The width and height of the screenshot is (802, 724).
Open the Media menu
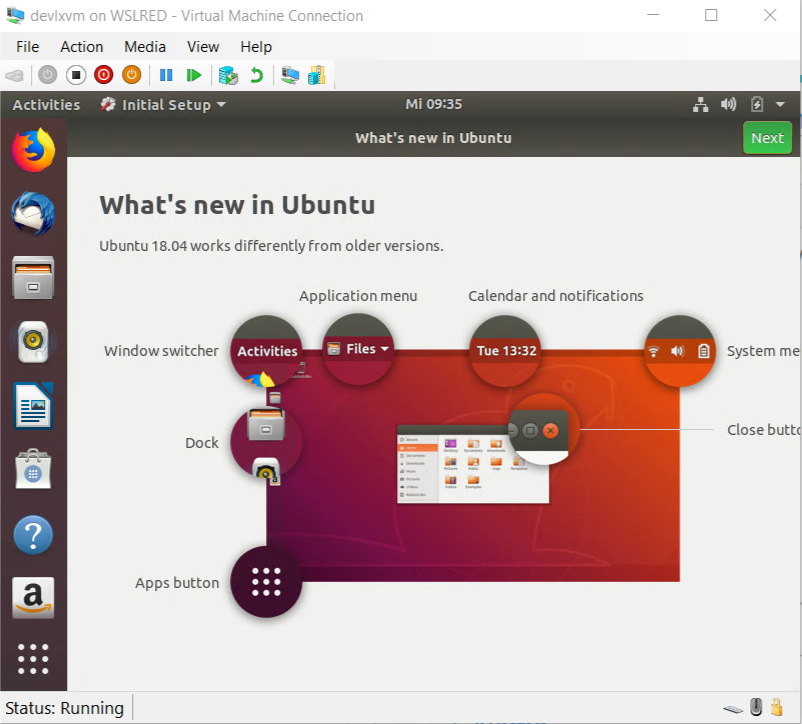coord(145,47)
